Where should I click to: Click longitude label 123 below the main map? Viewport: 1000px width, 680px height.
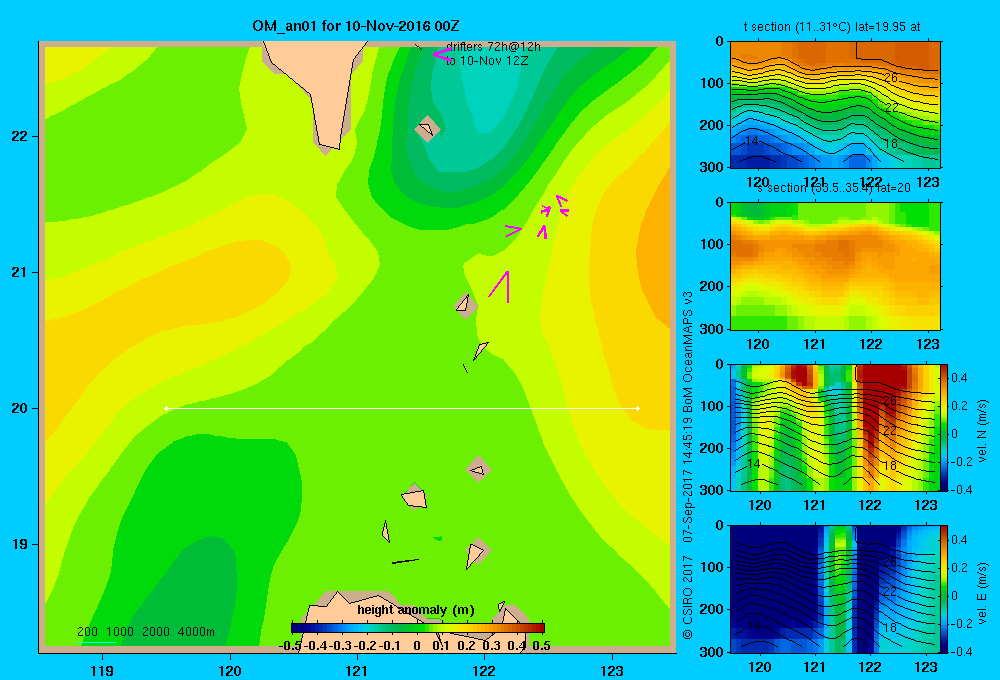coord(612,670)
